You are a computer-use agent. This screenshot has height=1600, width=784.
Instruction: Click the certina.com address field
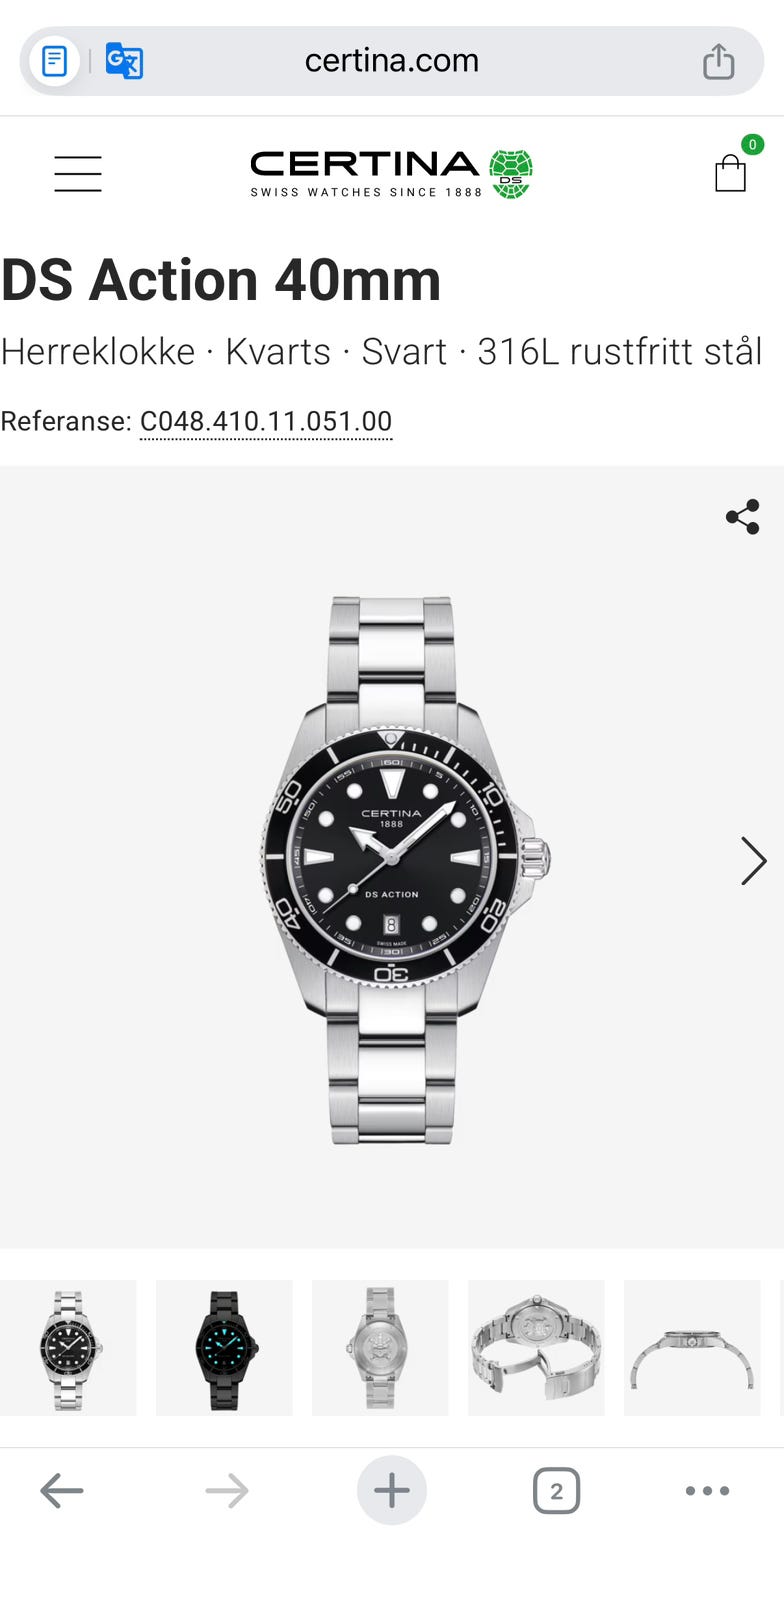pos(391,61)
